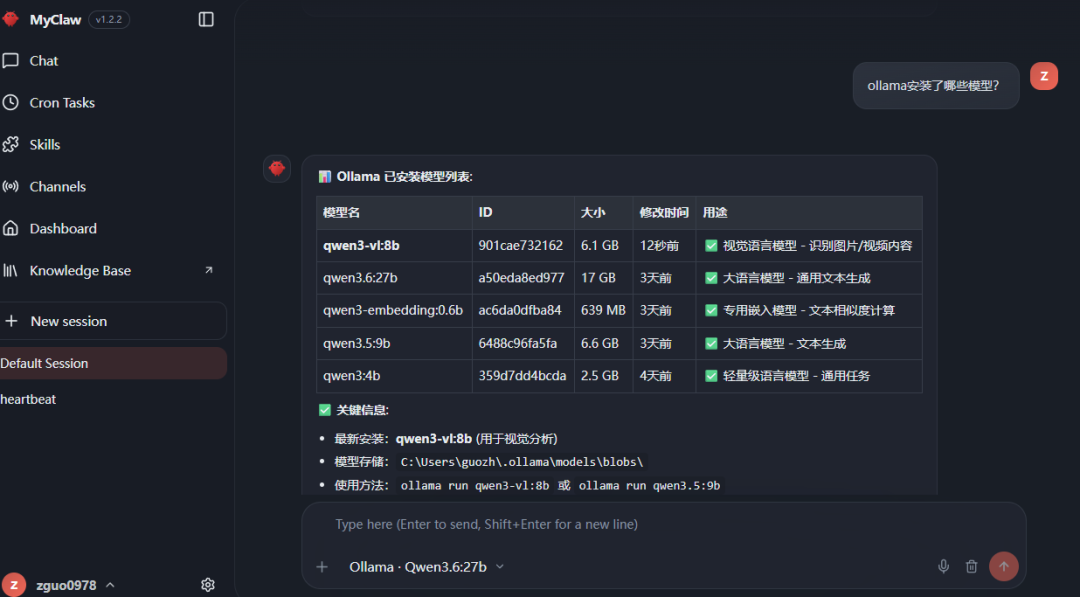Click the Cron Tasks clock icon
The width and height of the screenshot is (1080, 597).
tap(10, 103)
